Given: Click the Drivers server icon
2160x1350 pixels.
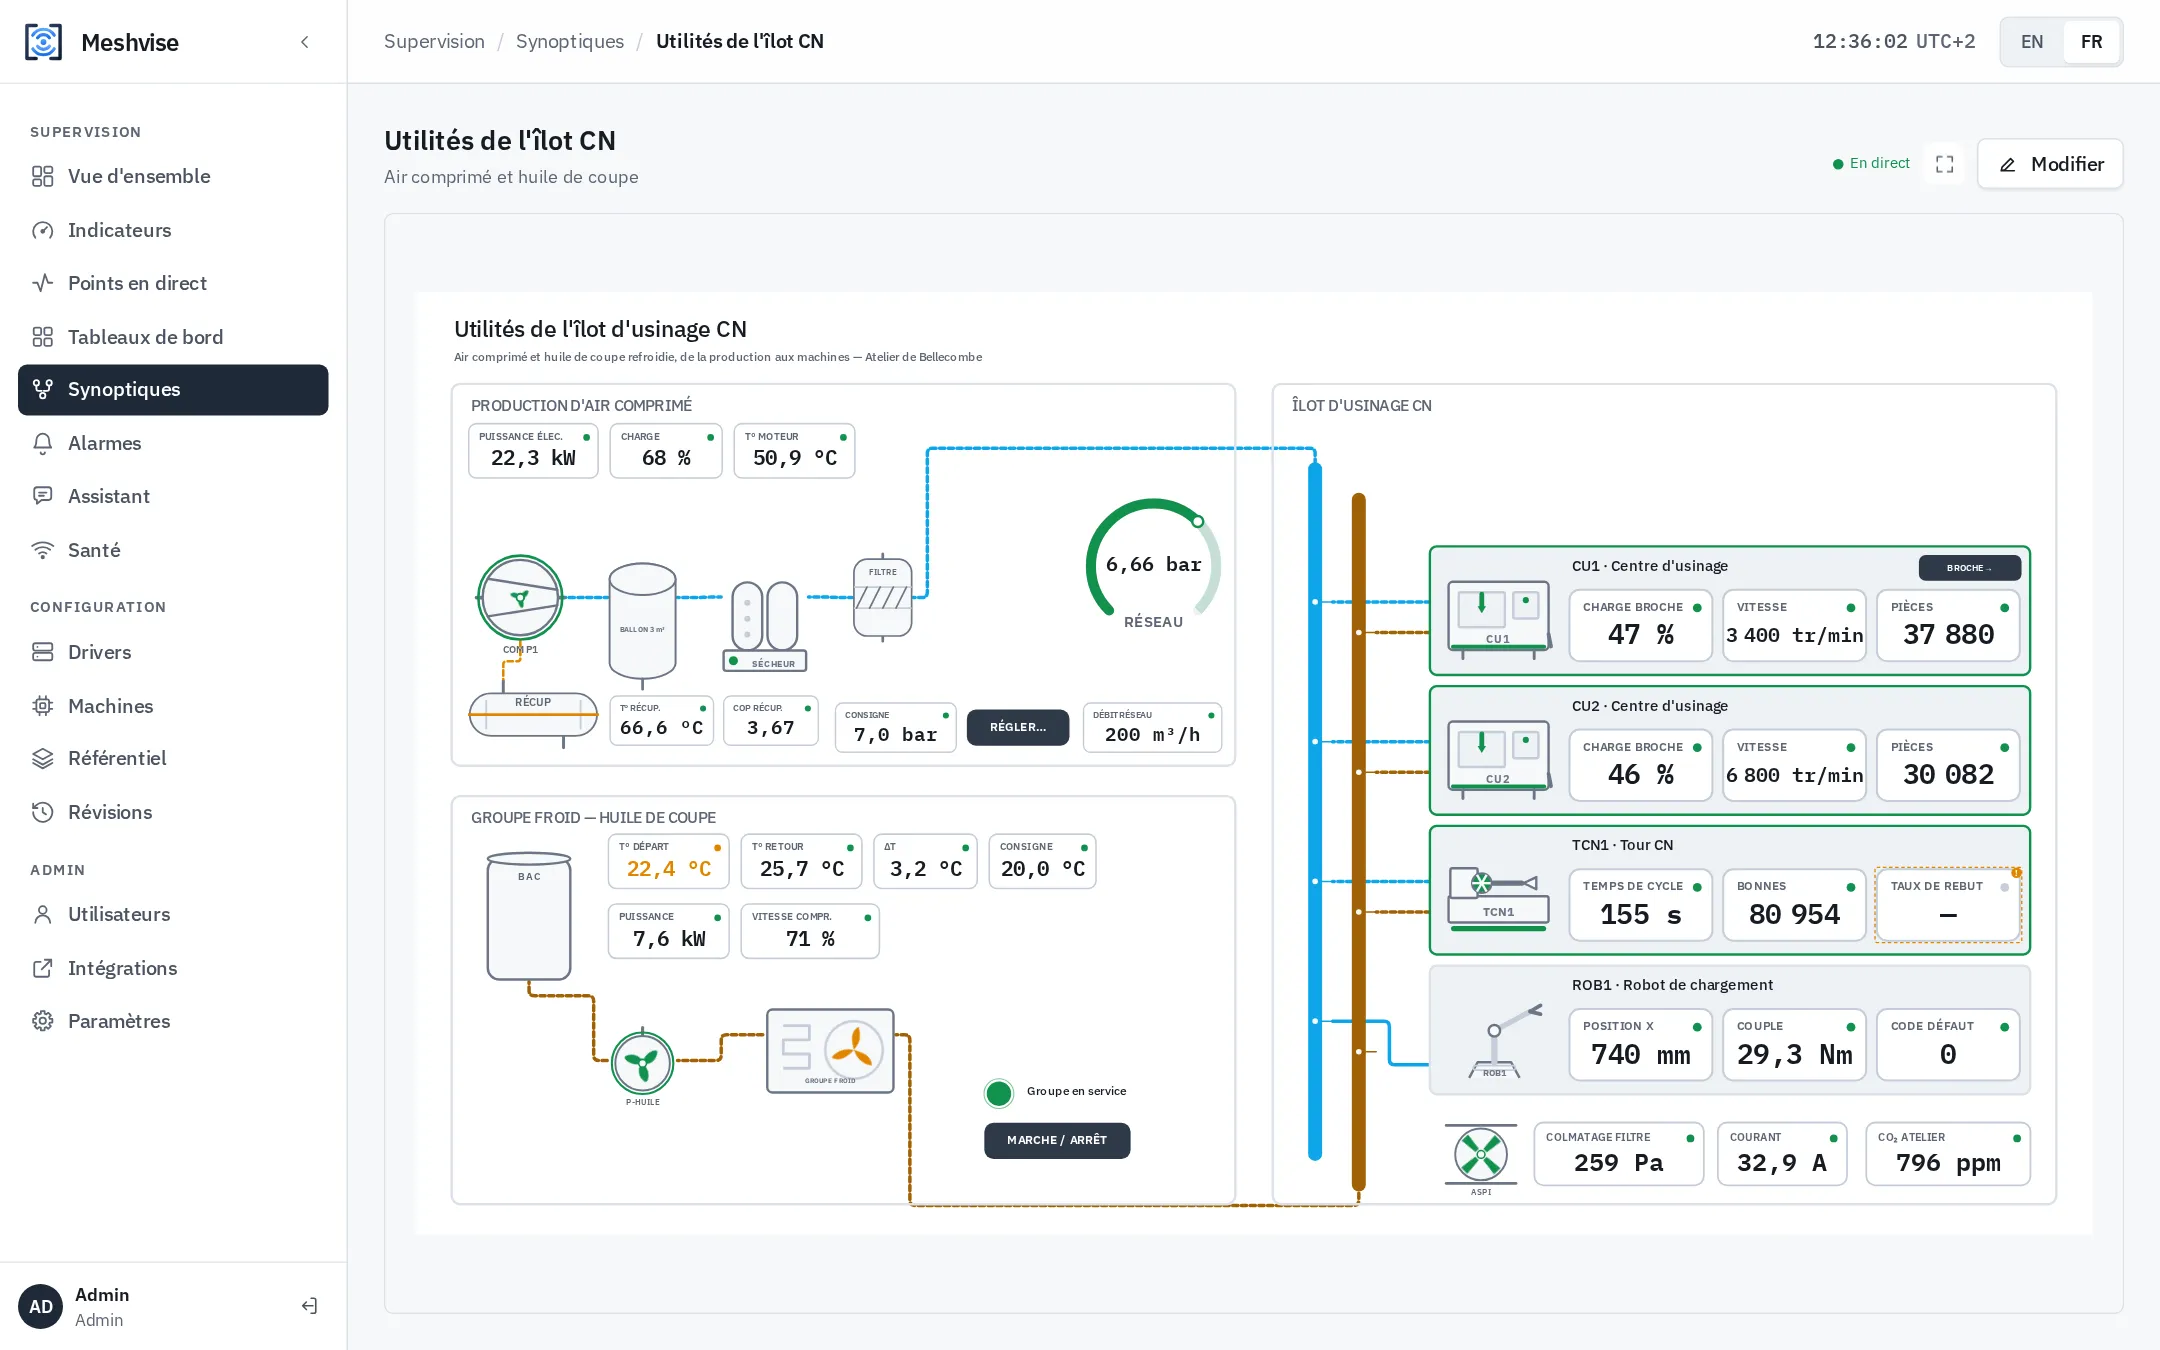Looking at the screenshot, I should click(42, 652).
